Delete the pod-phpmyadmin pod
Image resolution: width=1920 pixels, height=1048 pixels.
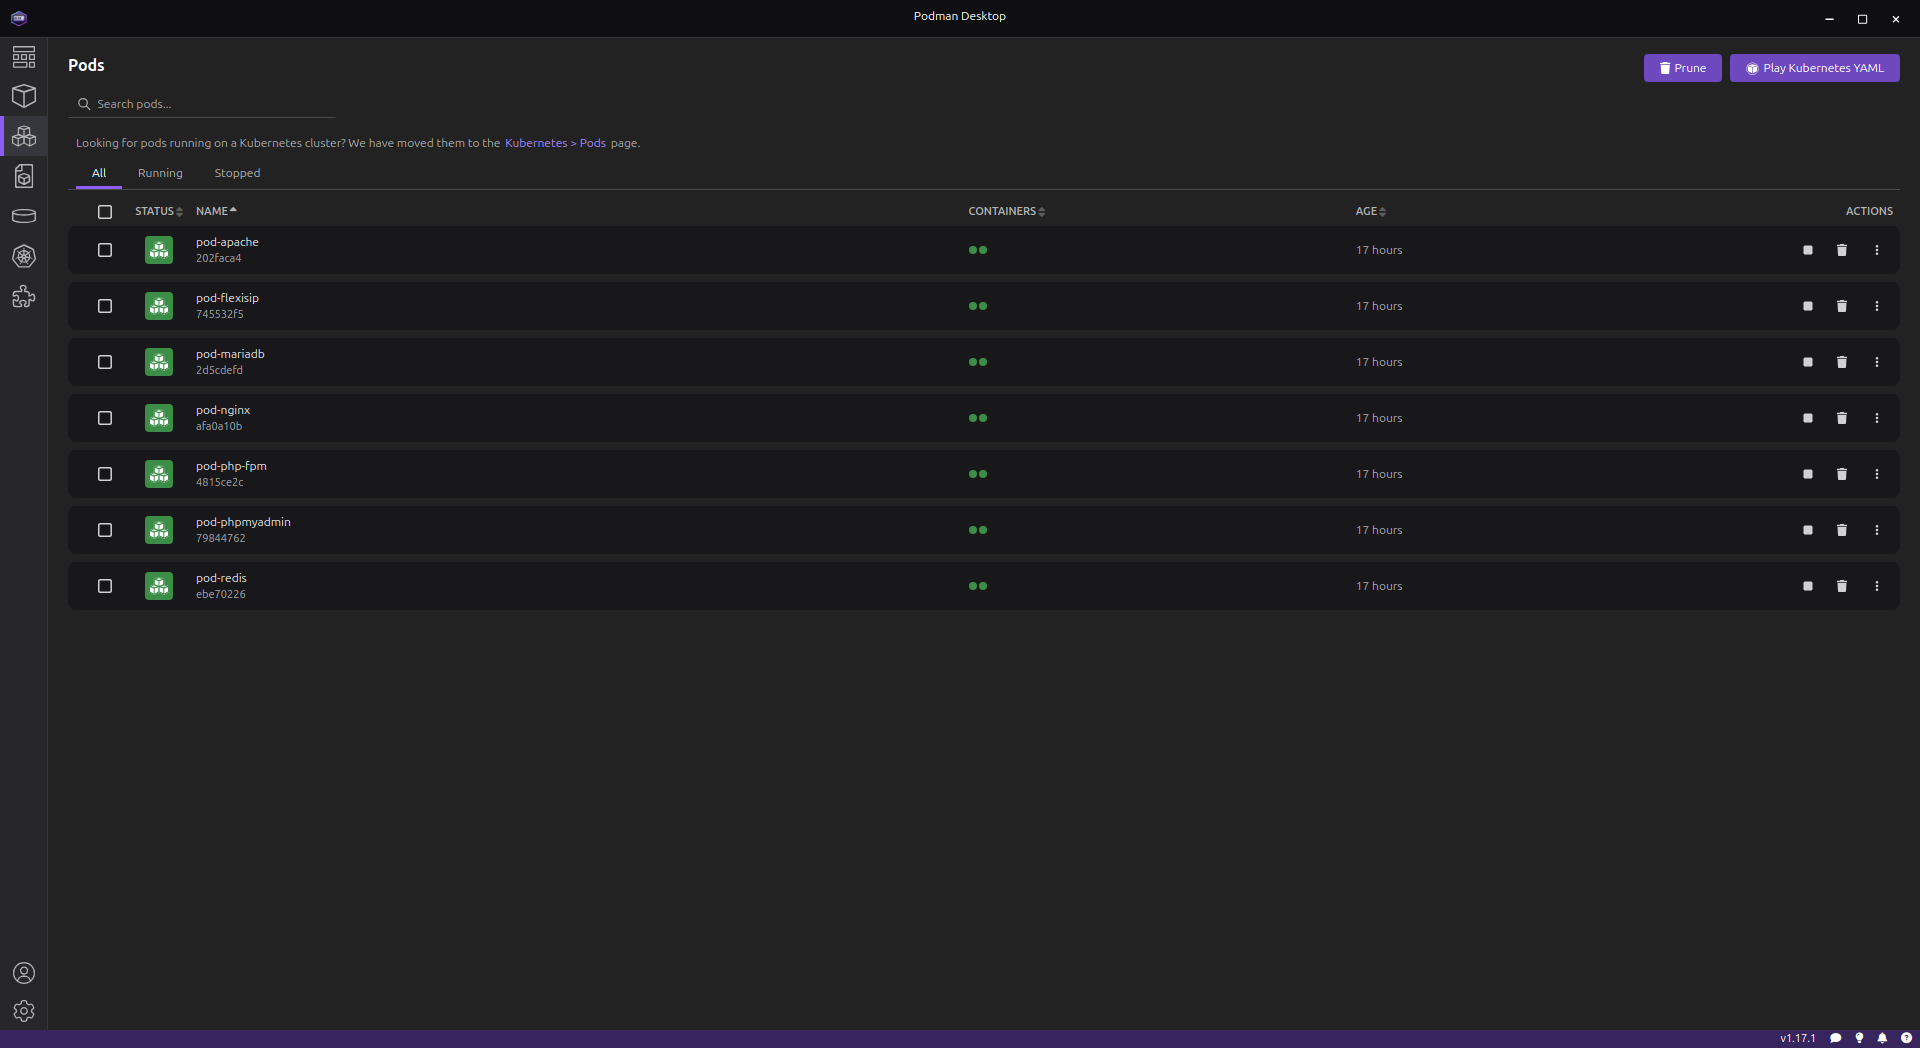1841,530
